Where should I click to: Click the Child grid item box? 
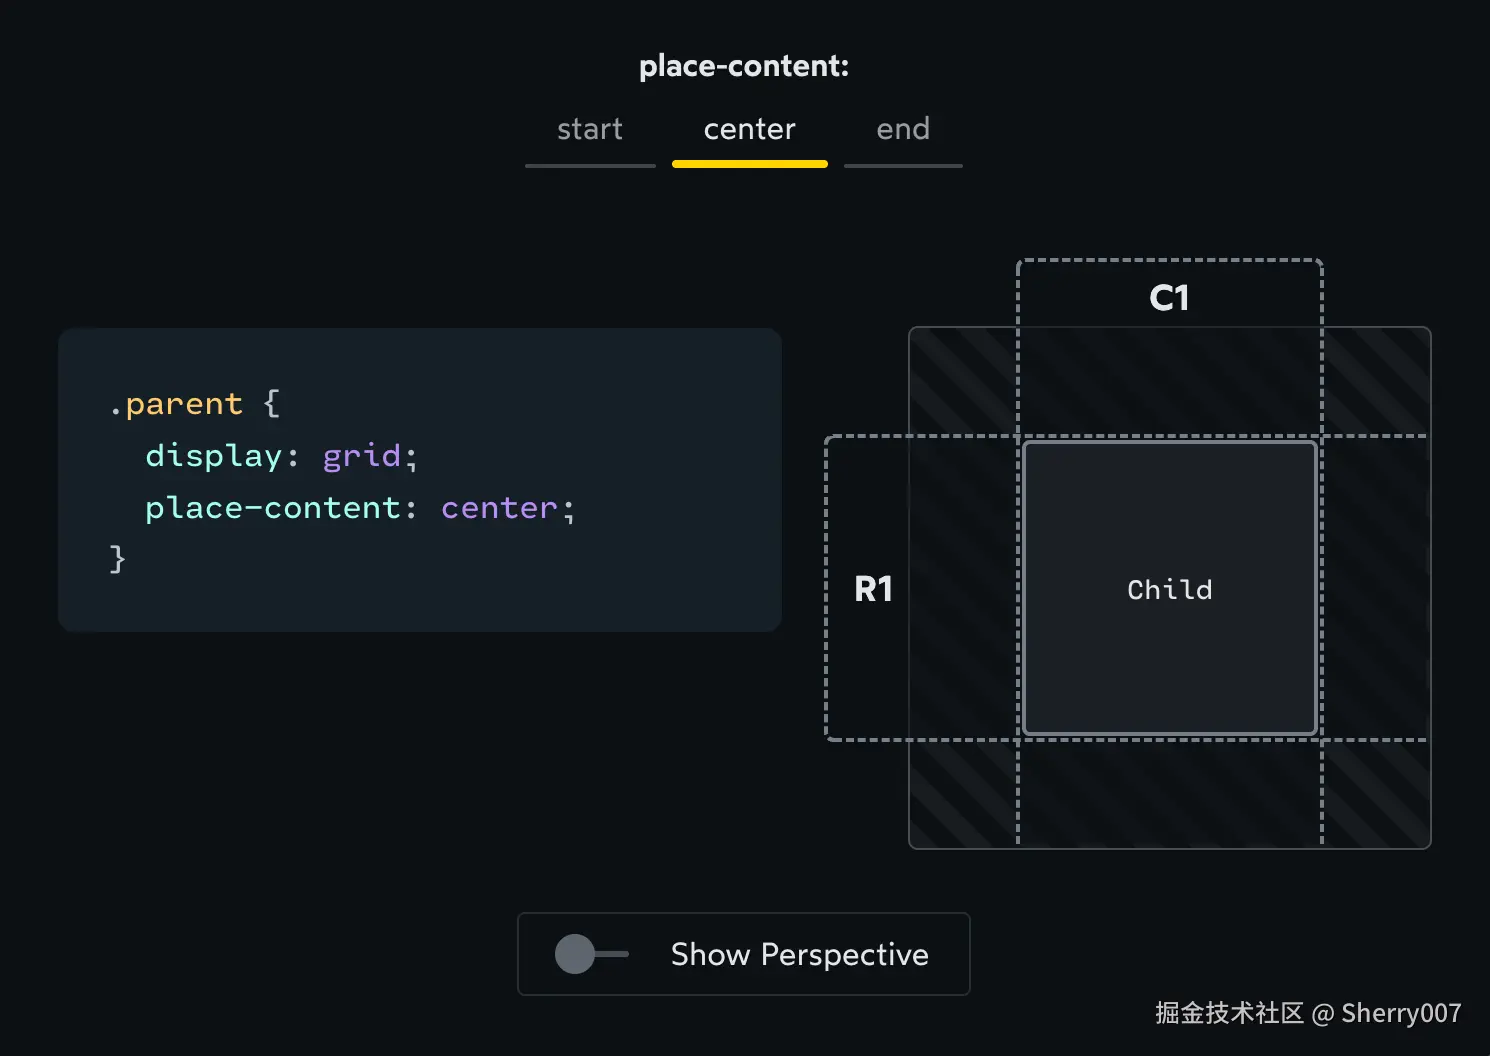click(x=1169, y=589)
